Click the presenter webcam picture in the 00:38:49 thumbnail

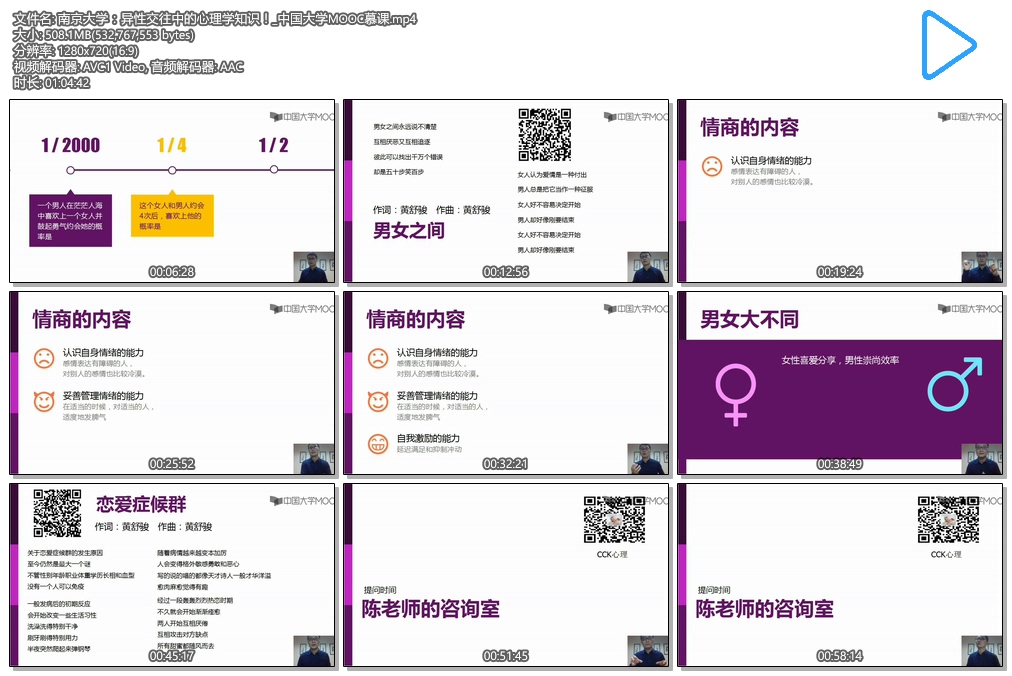click(981, 459)
